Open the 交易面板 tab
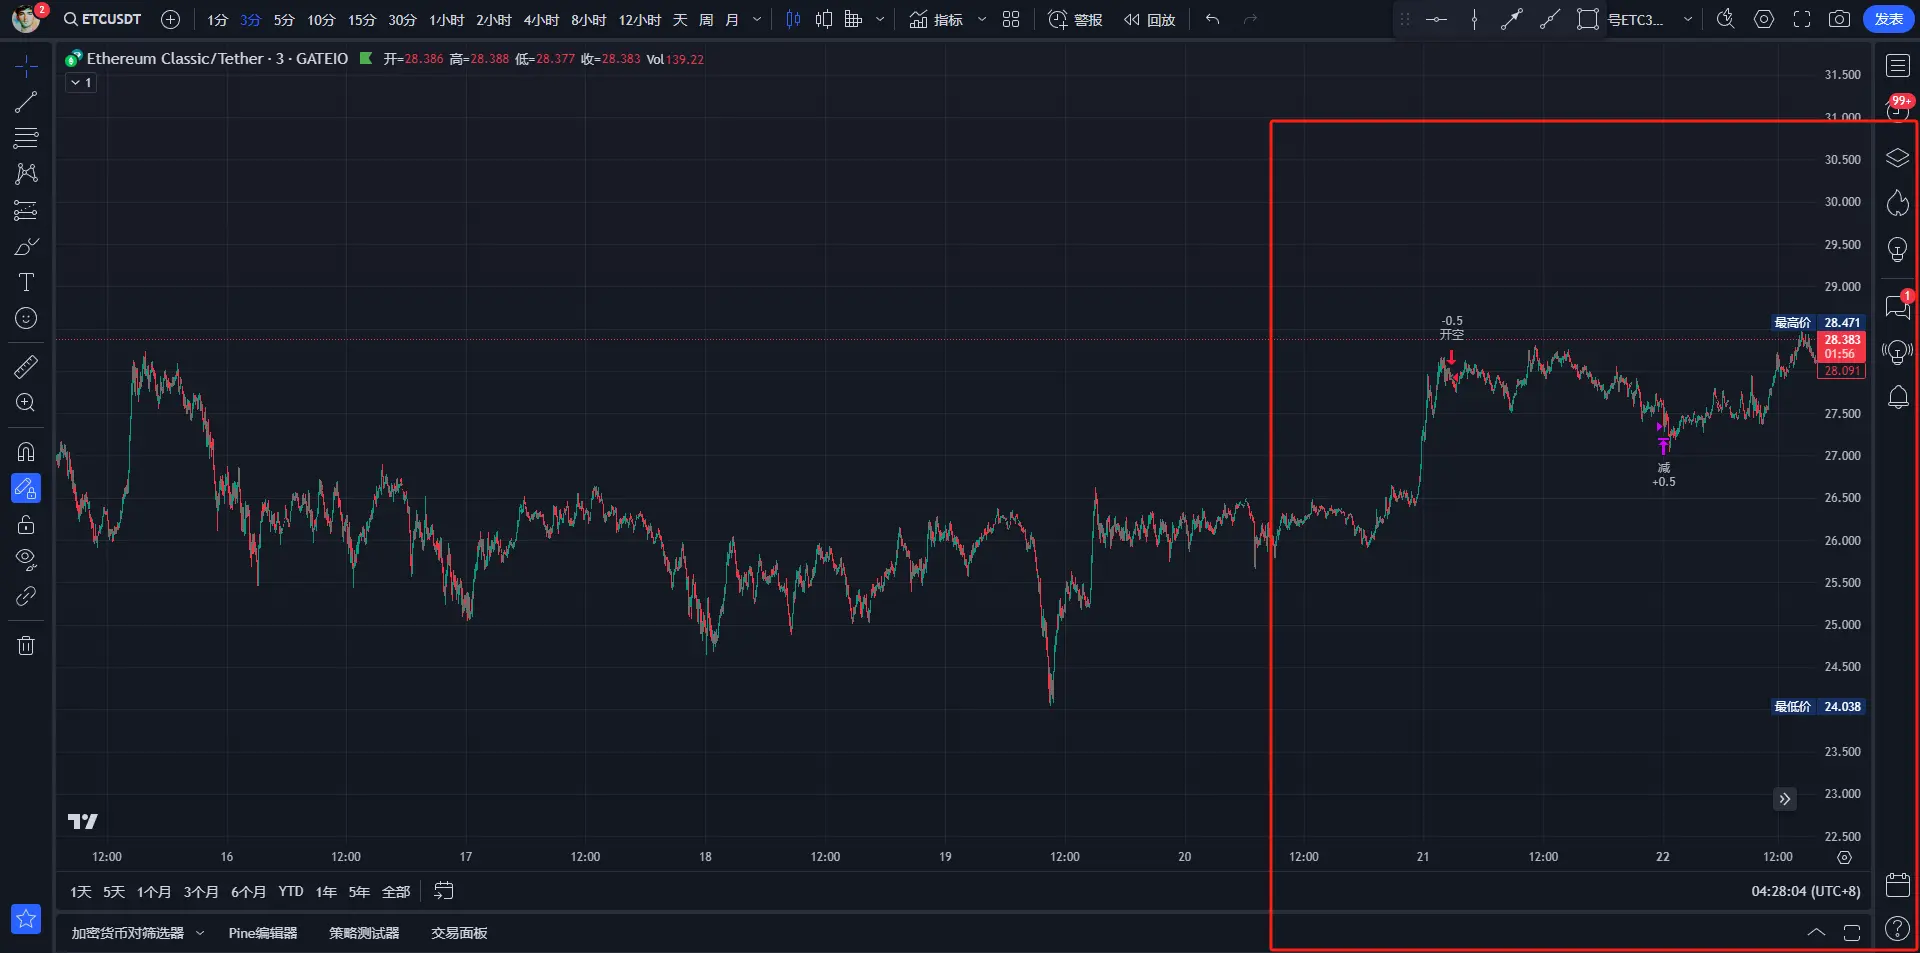The image size is (1920, 953). pos(459,933)
